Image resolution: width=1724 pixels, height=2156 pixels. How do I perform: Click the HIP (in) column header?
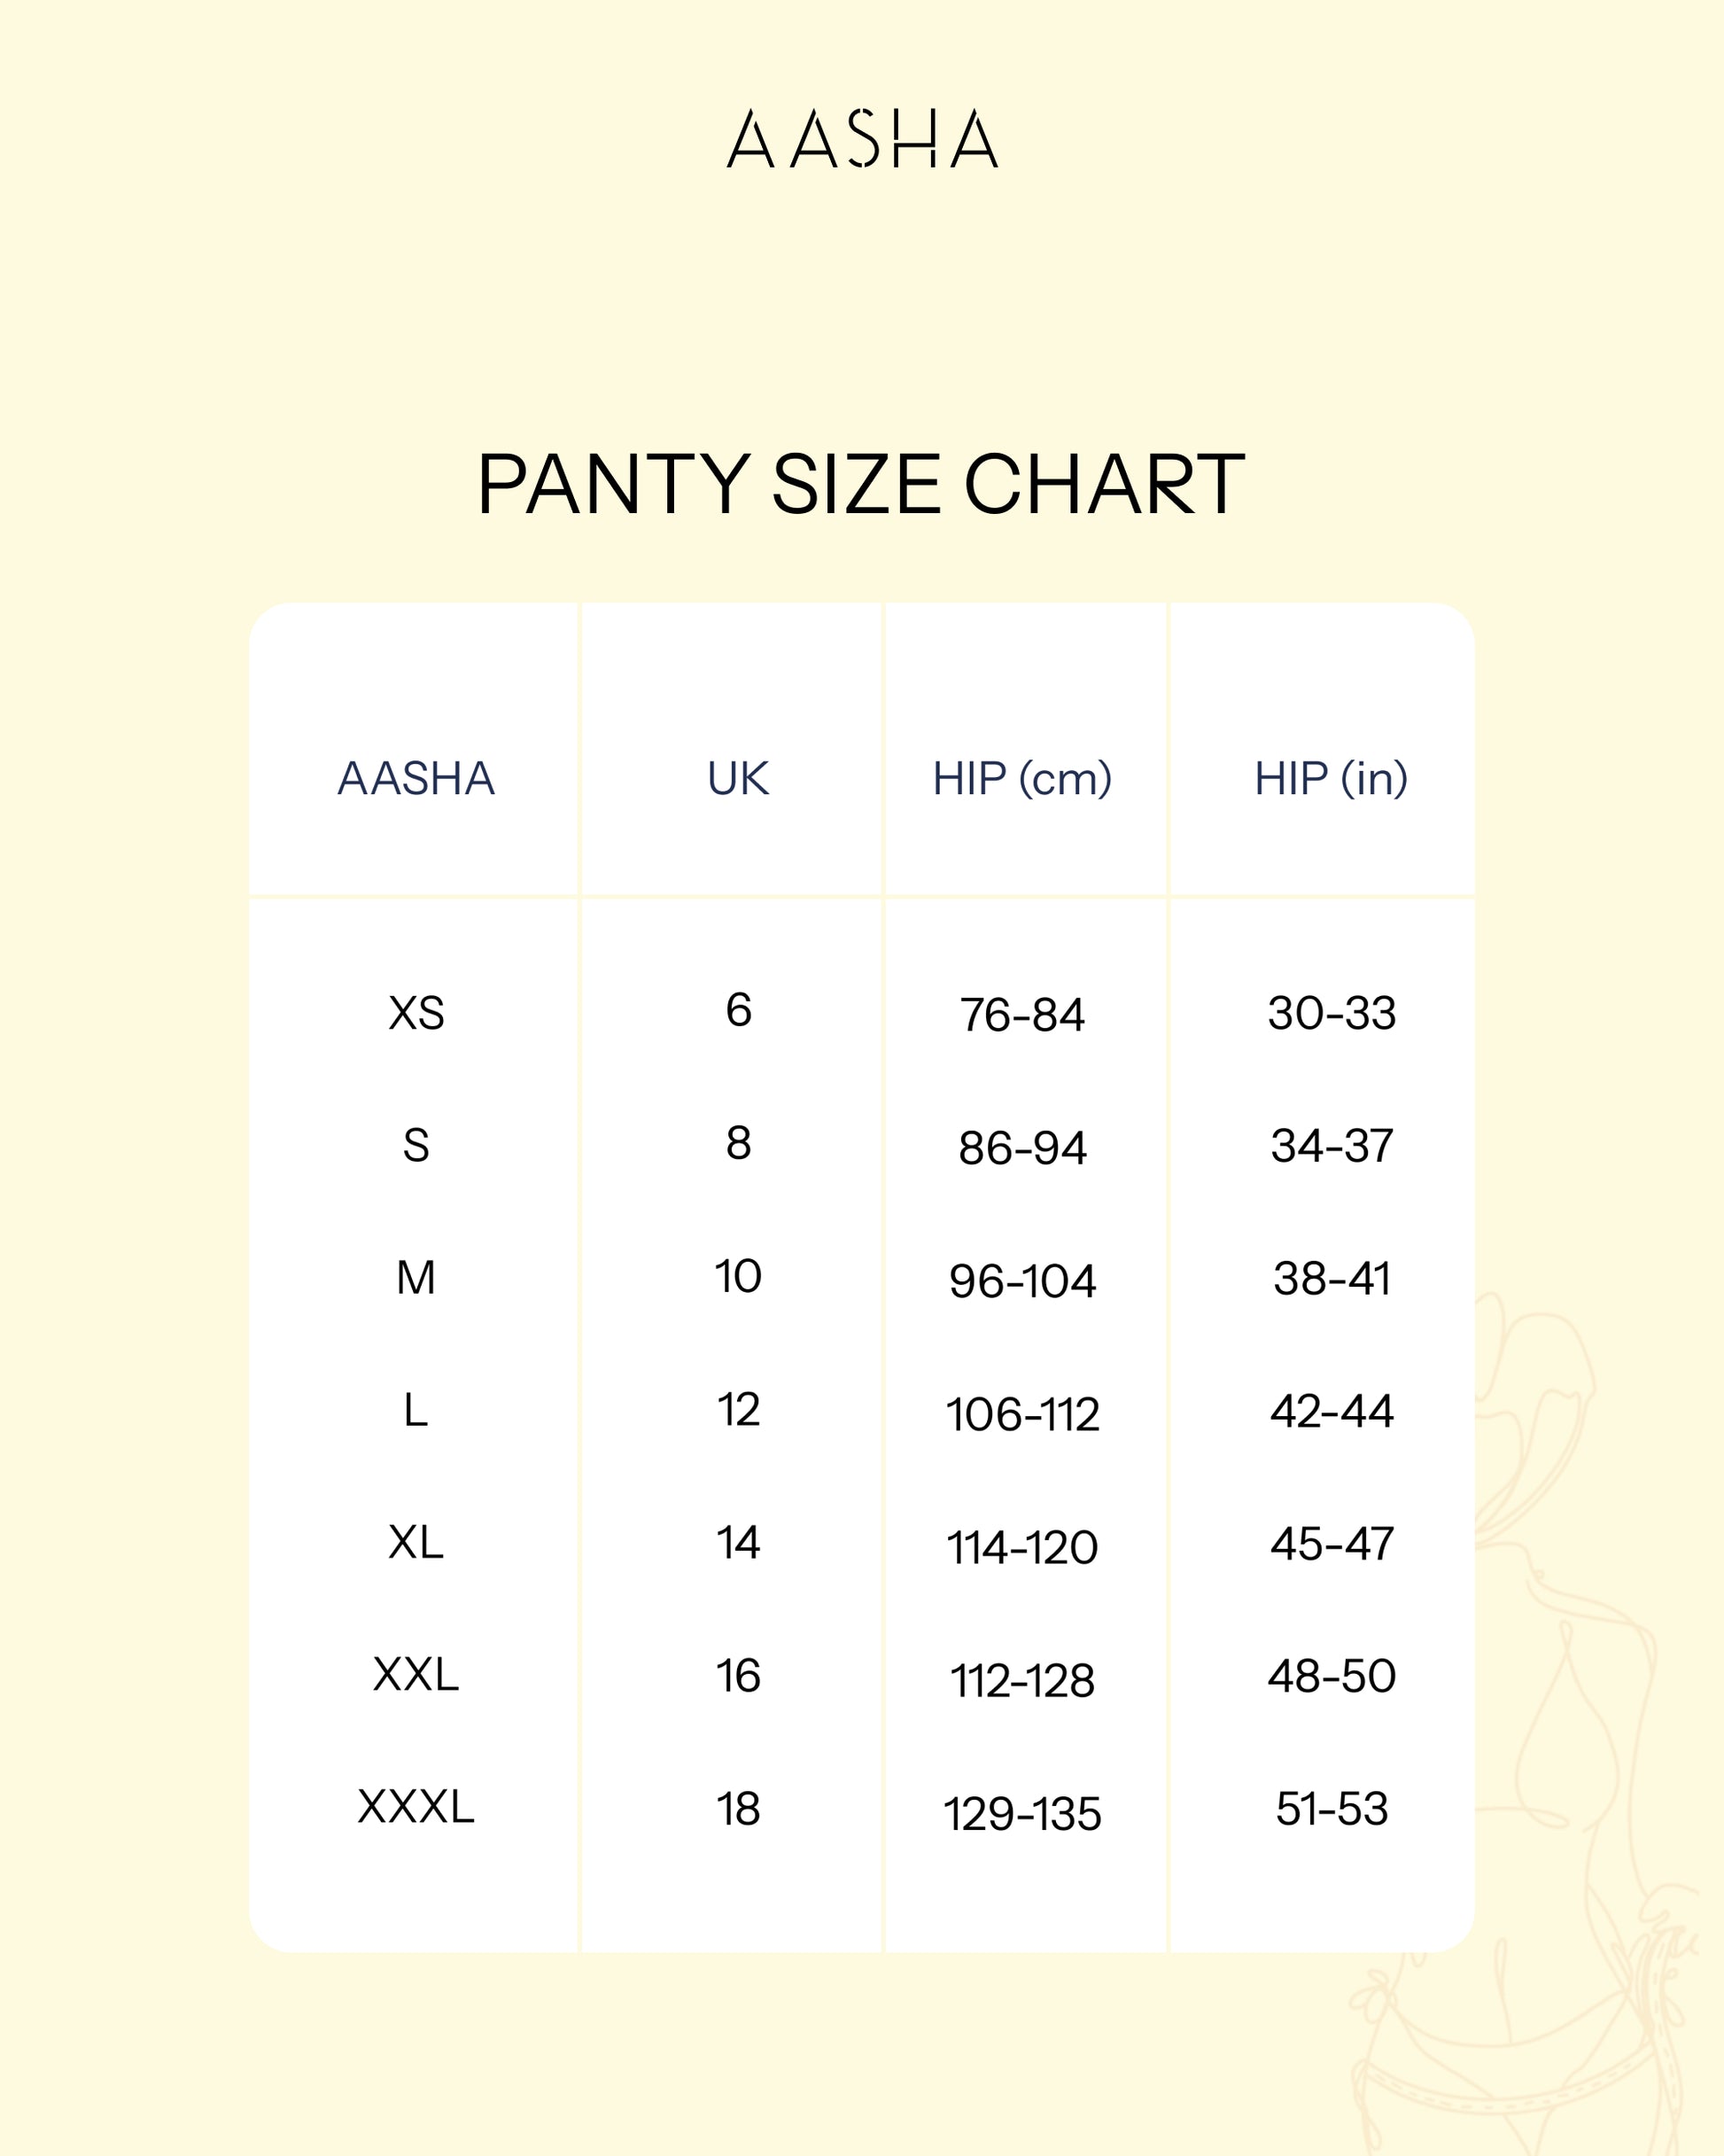(x=1331, y=779)
